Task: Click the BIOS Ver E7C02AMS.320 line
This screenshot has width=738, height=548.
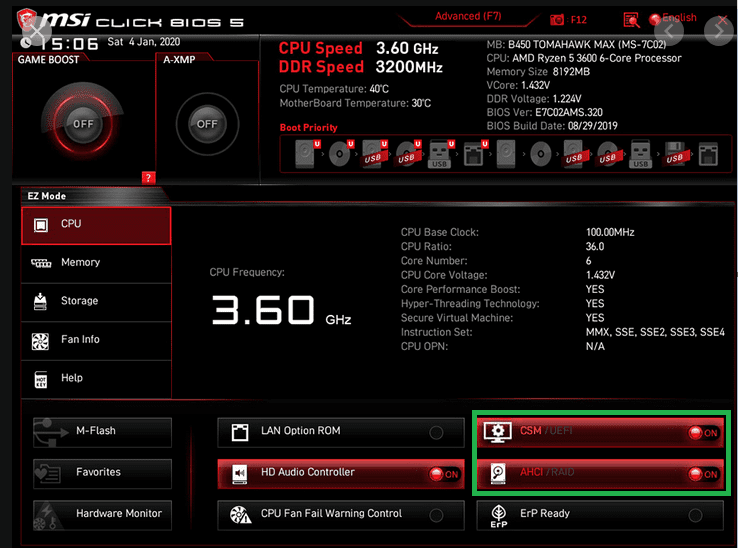Action: pos(545,113)
